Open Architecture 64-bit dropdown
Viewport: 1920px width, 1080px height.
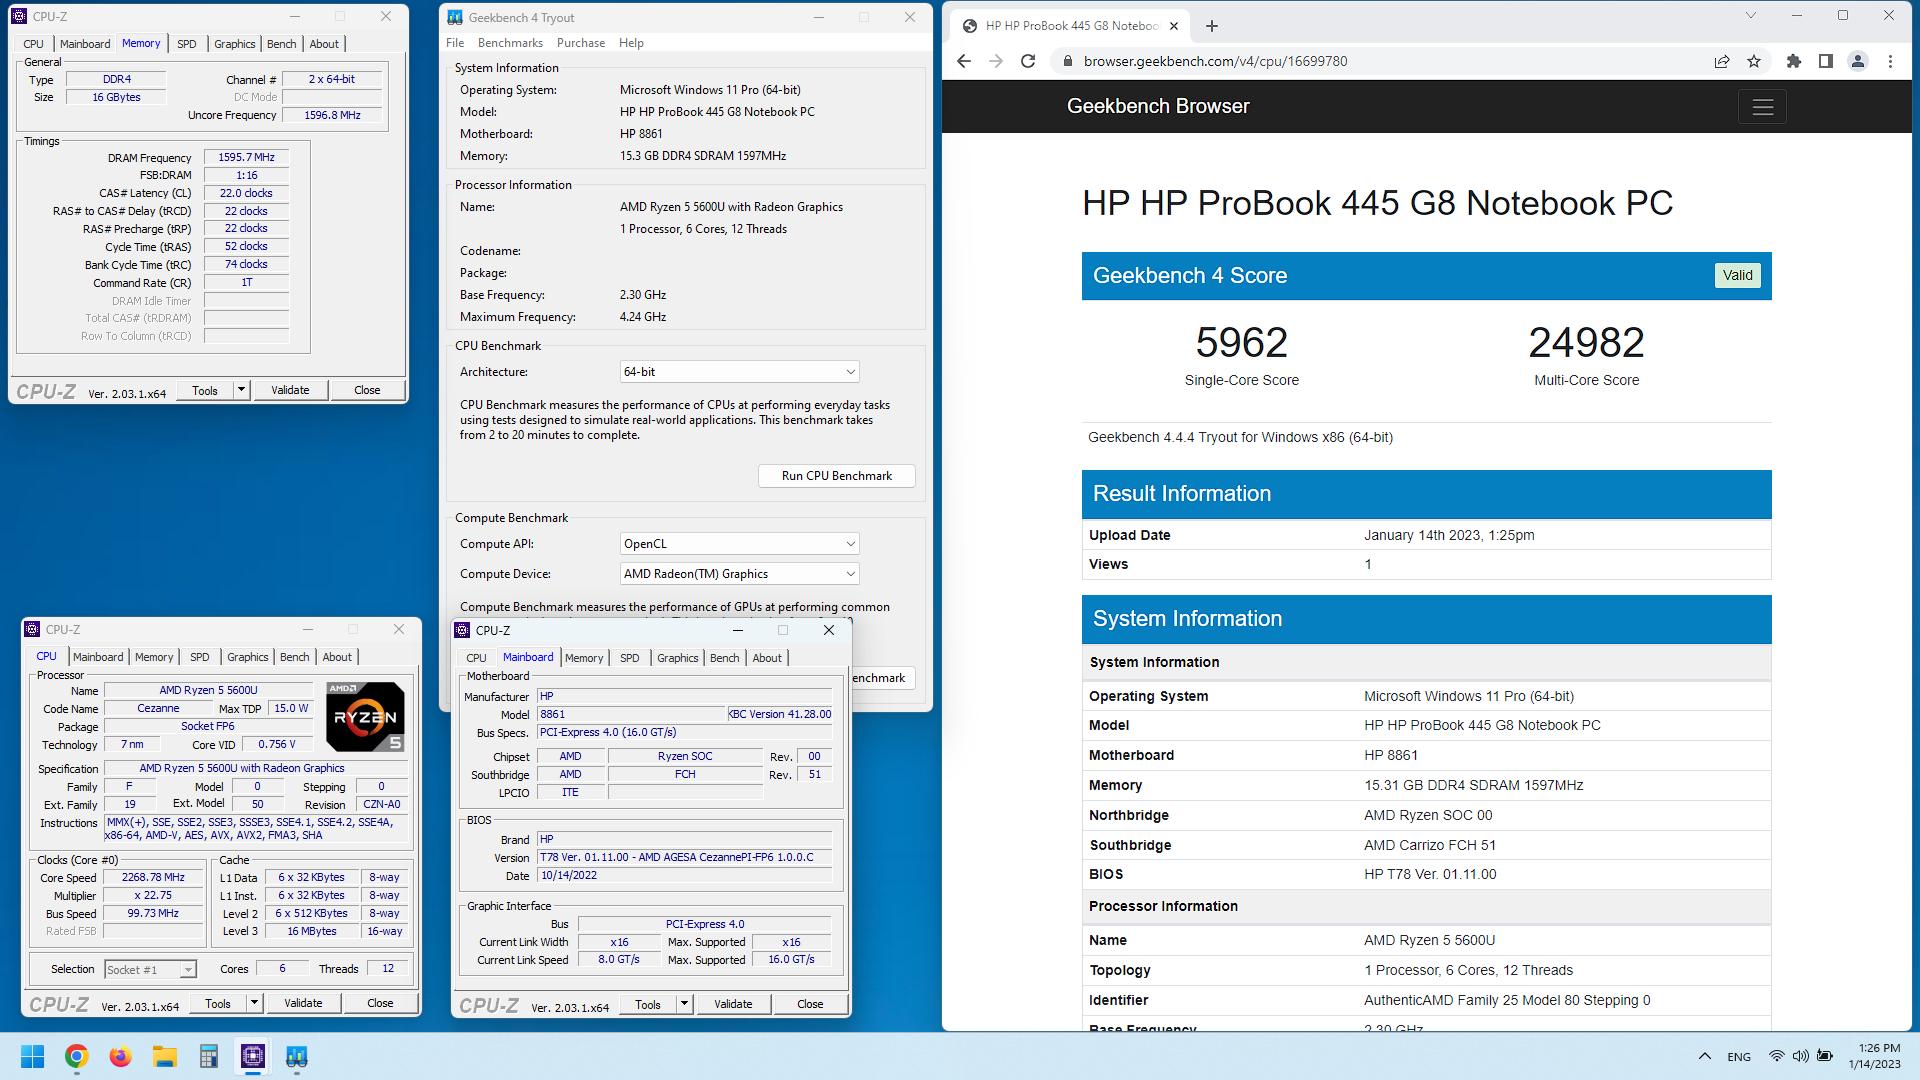click(x=739, y=372)
